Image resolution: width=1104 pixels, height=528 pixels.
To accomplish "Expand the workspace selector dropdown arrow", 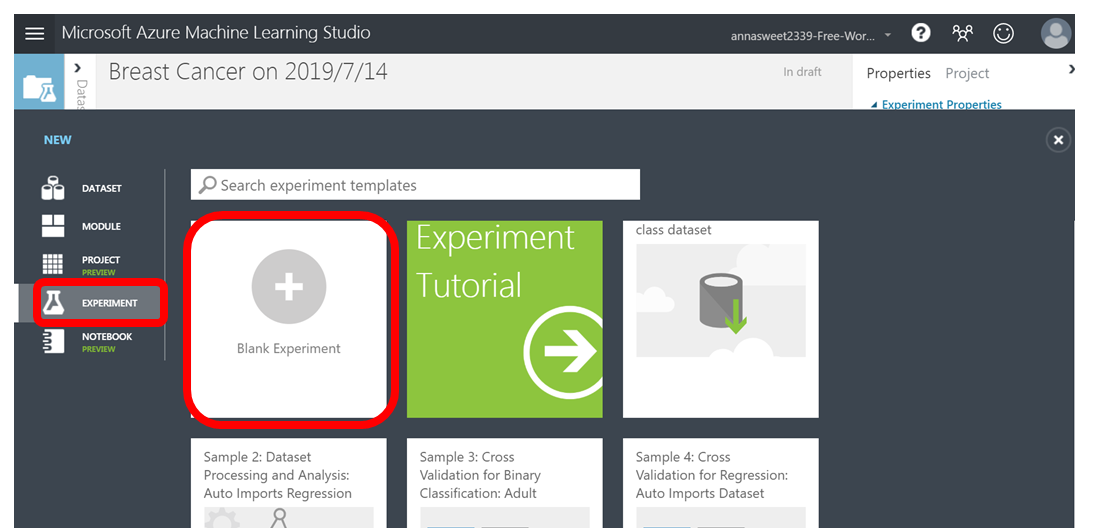I will (x=888, y=35).
